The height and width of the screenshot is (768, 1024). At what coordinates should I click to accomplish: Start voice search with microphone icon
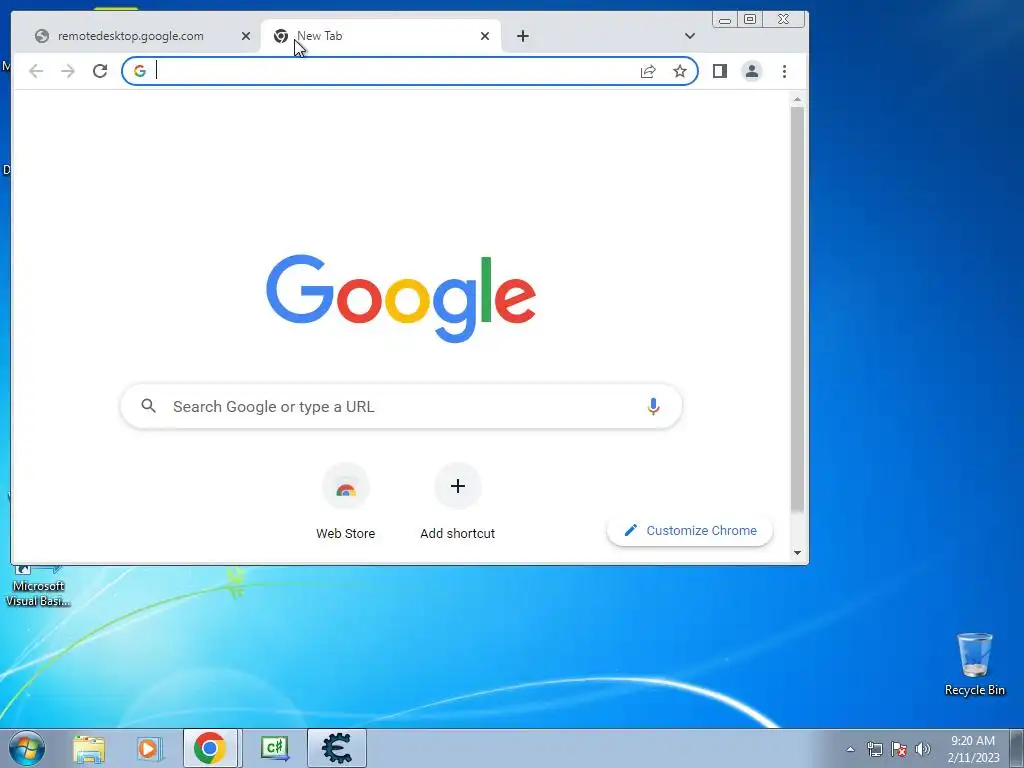653,406
